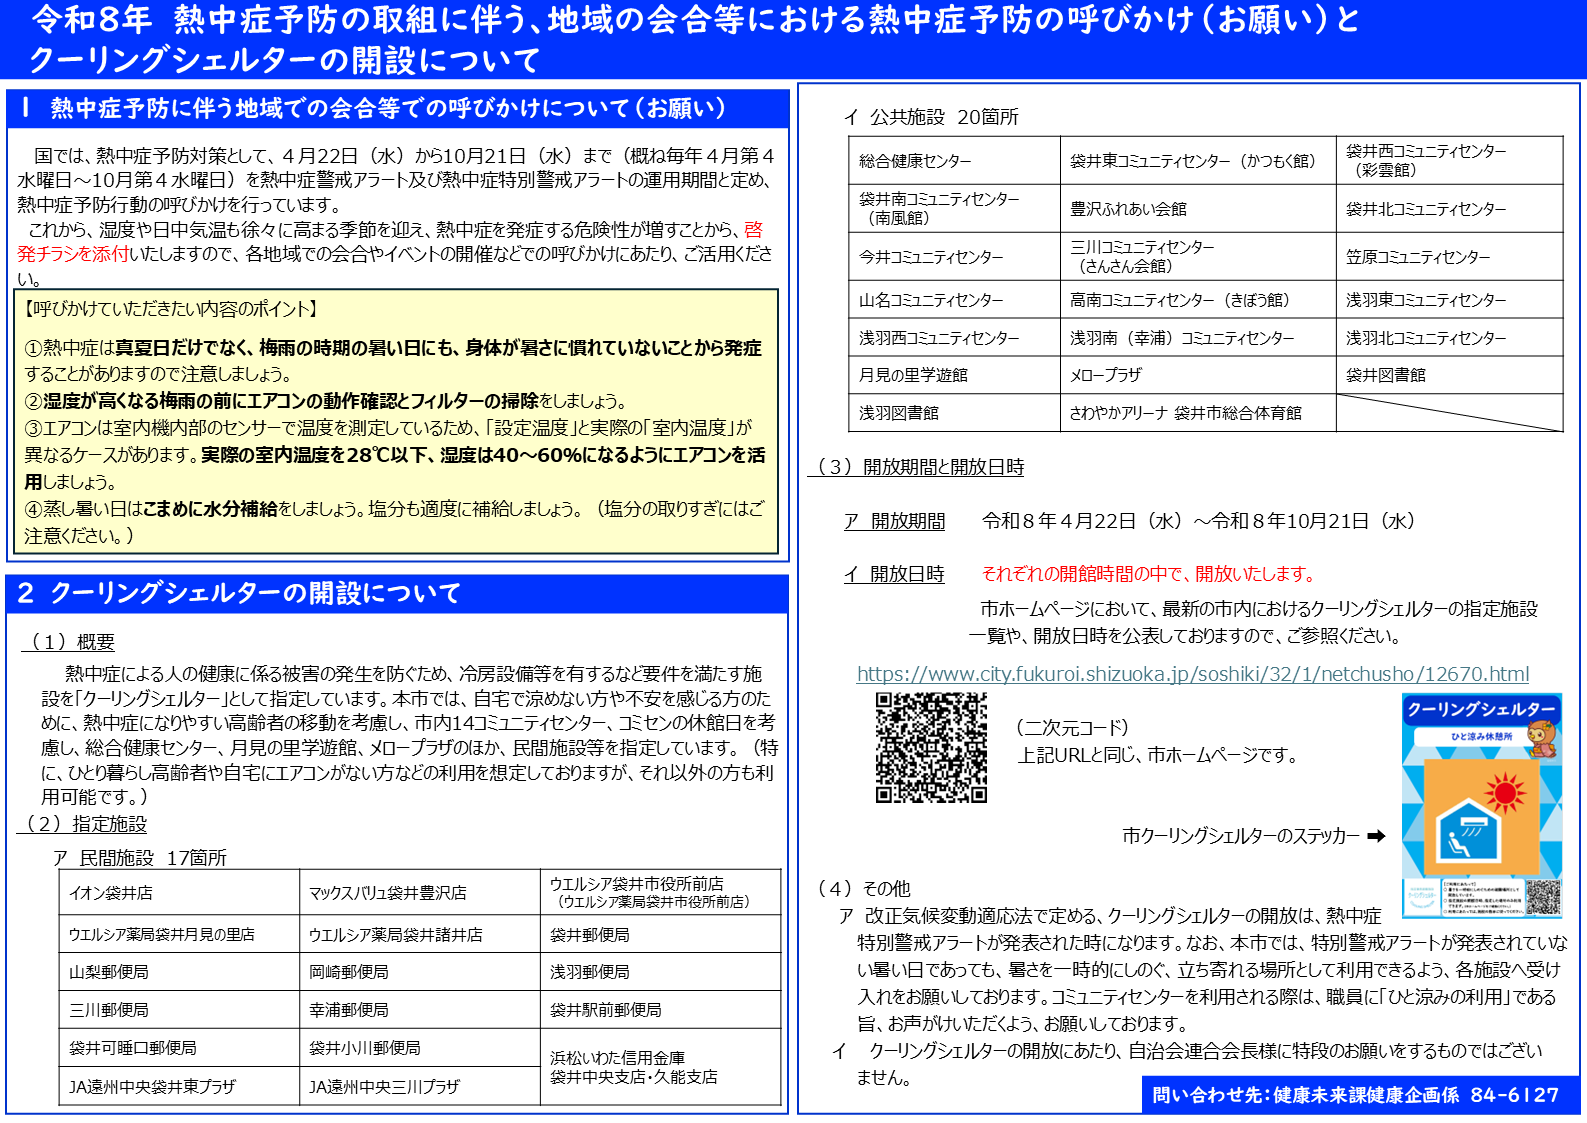
Task: Click table cell 笠原コミュニティセンター
Action: coord(1449,256)
